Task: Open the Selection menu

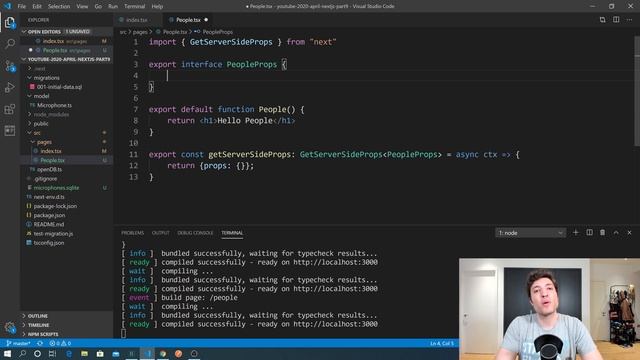Action: click(x=59, y=6)
